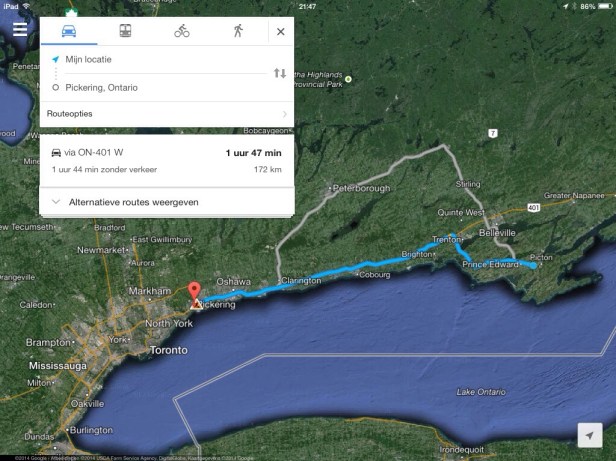Edit the Pickering, Ontario destination field

tap(160, 88)
